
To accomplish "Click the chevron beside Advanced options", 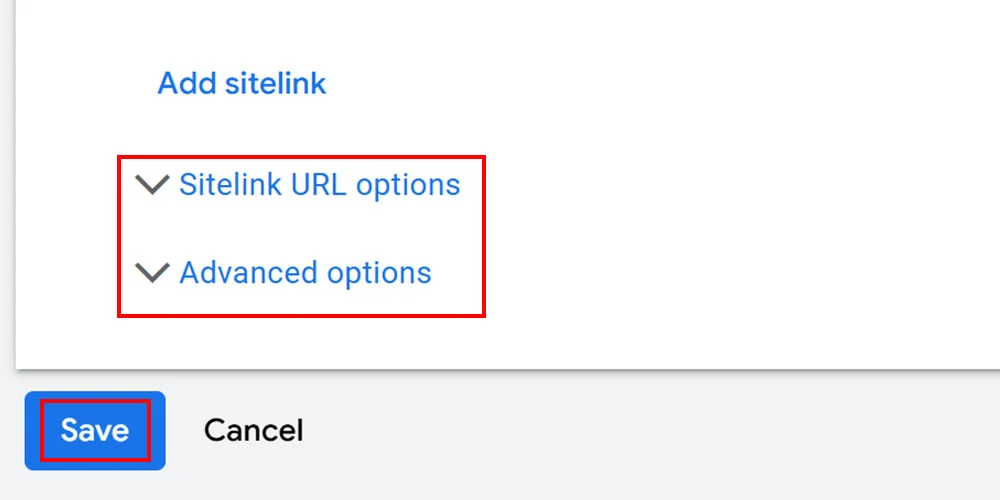I will tap(152, 273).
